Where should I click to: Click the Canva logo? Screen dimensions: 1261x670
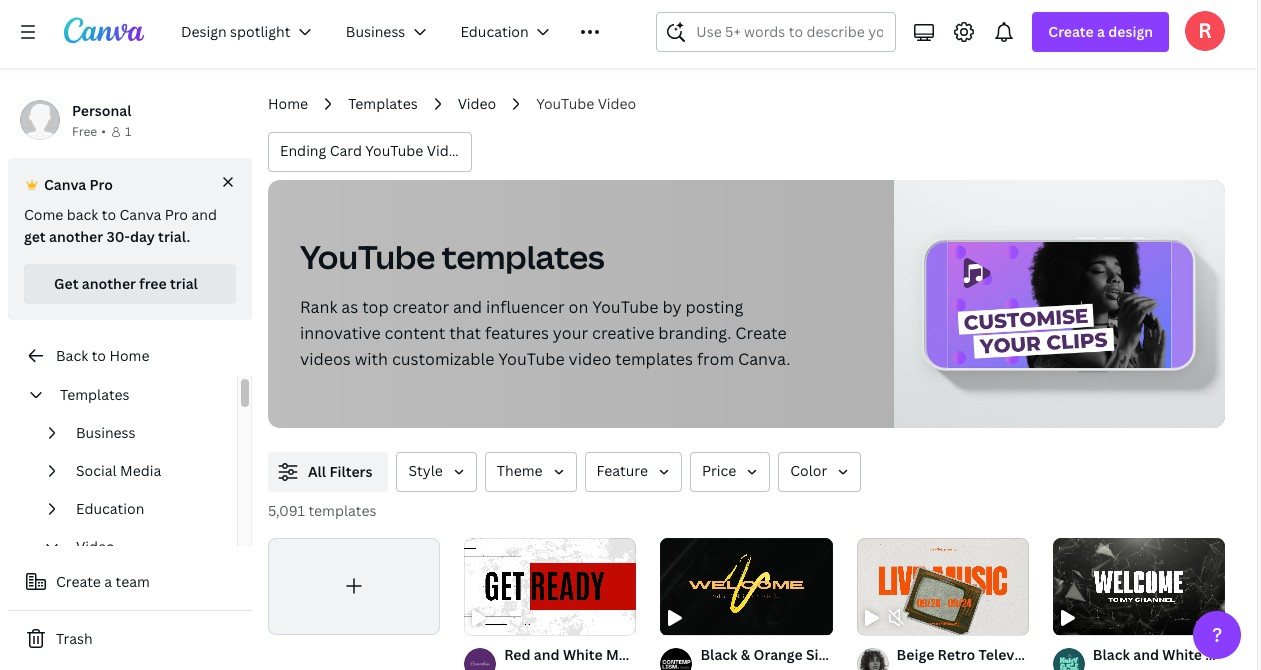coord(104,31)
